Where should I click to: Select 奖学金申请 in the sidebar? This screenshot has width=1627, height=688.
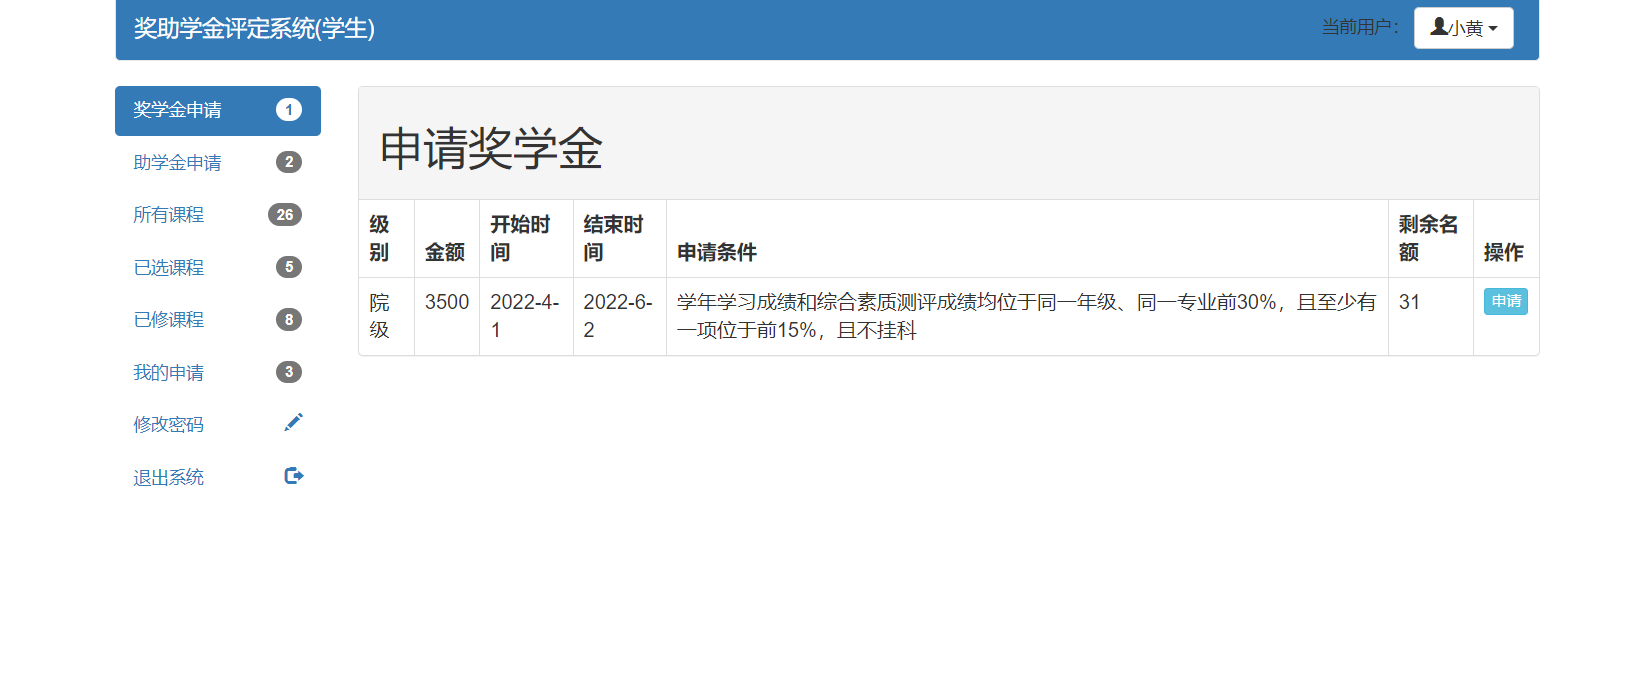click(x=218, y=111)
